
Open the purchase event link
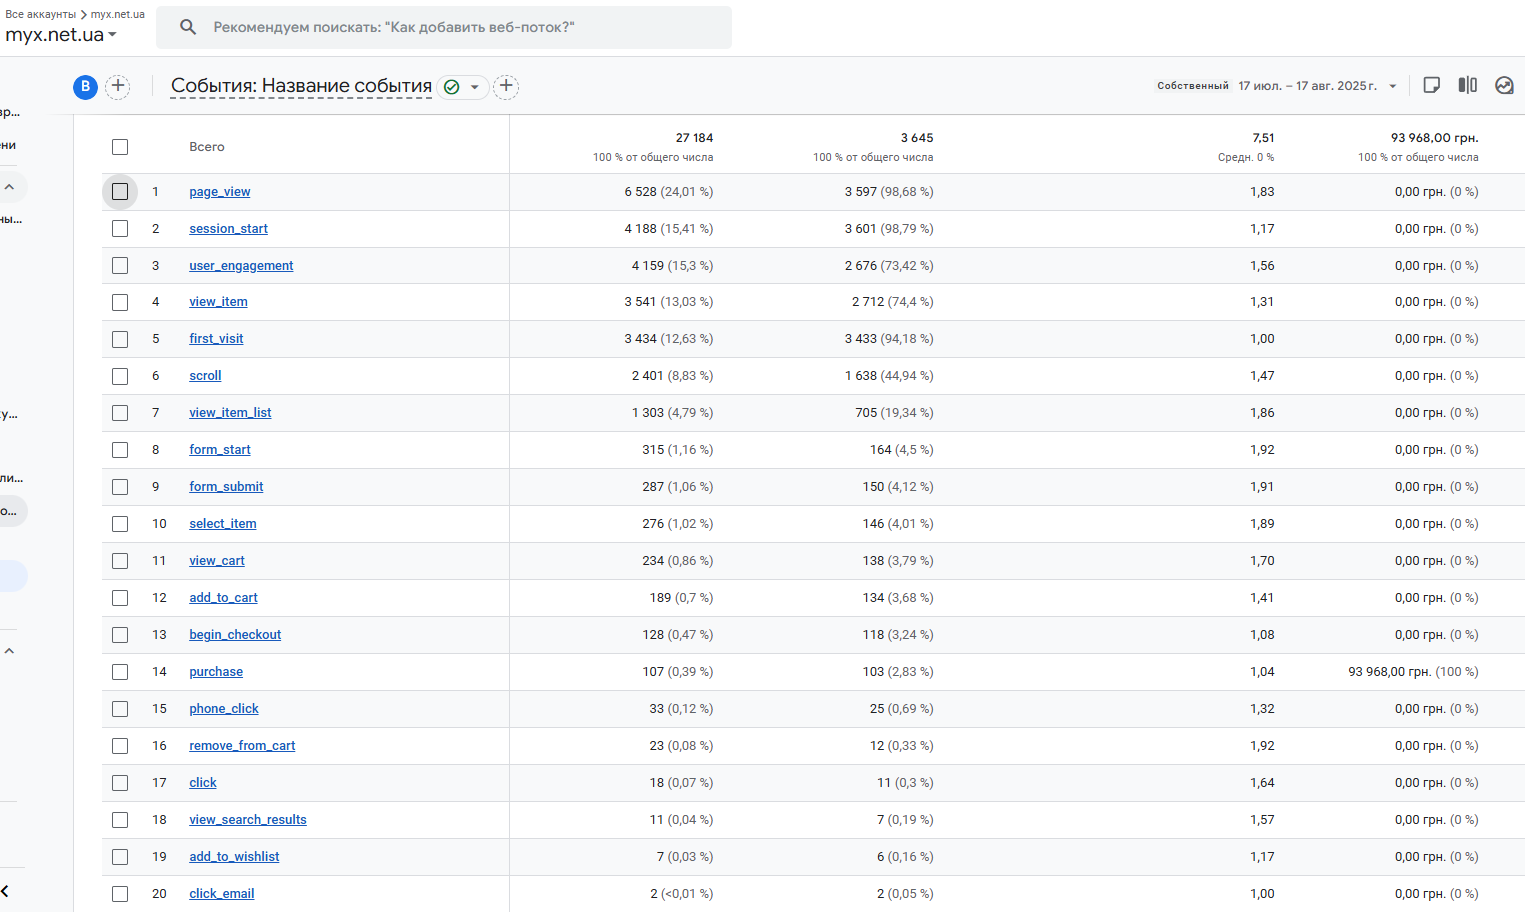coord(216,672)
